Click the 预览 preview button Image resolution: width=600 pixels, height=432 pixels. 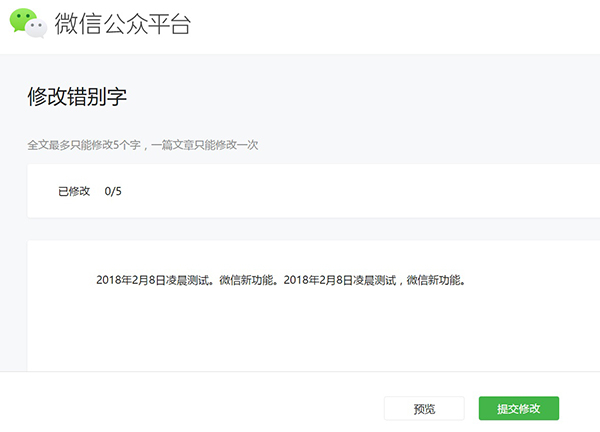[x=424, y=408]
